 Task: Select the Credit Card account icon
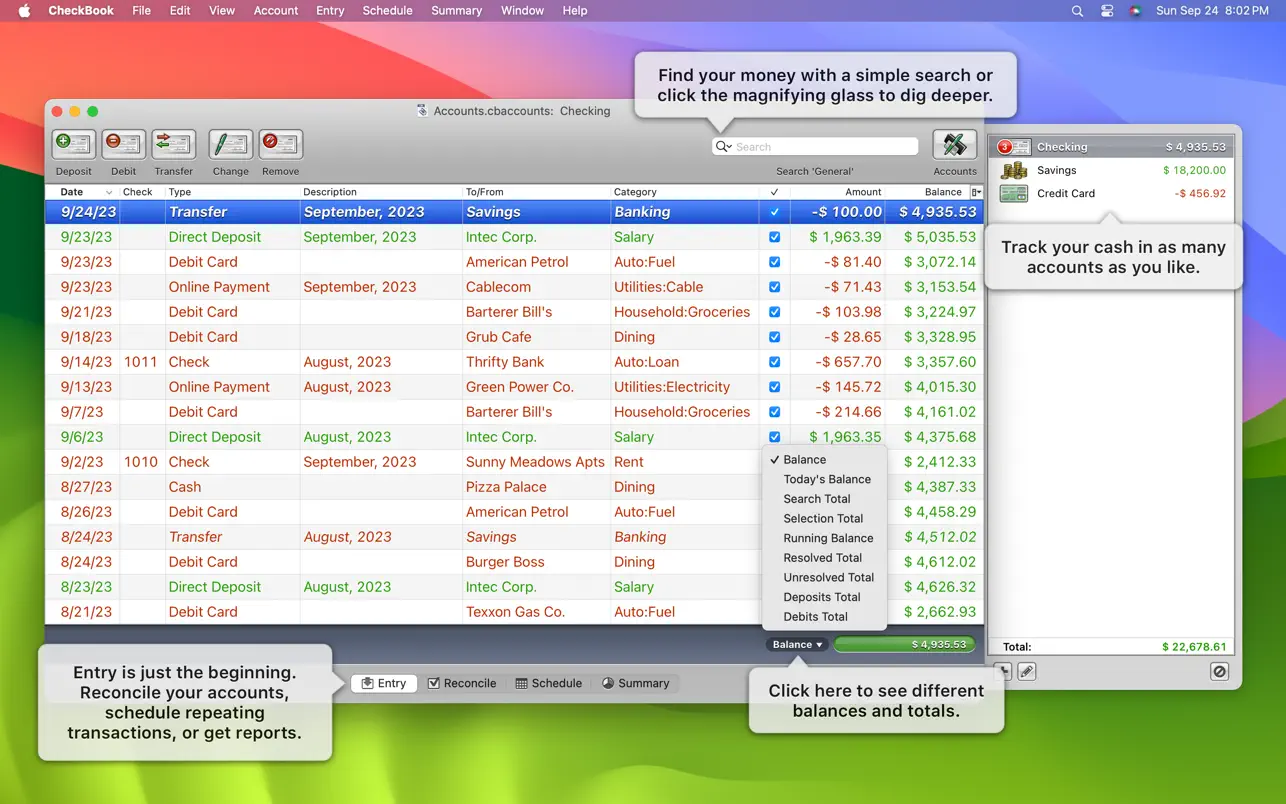click(x=1014, y=194)
